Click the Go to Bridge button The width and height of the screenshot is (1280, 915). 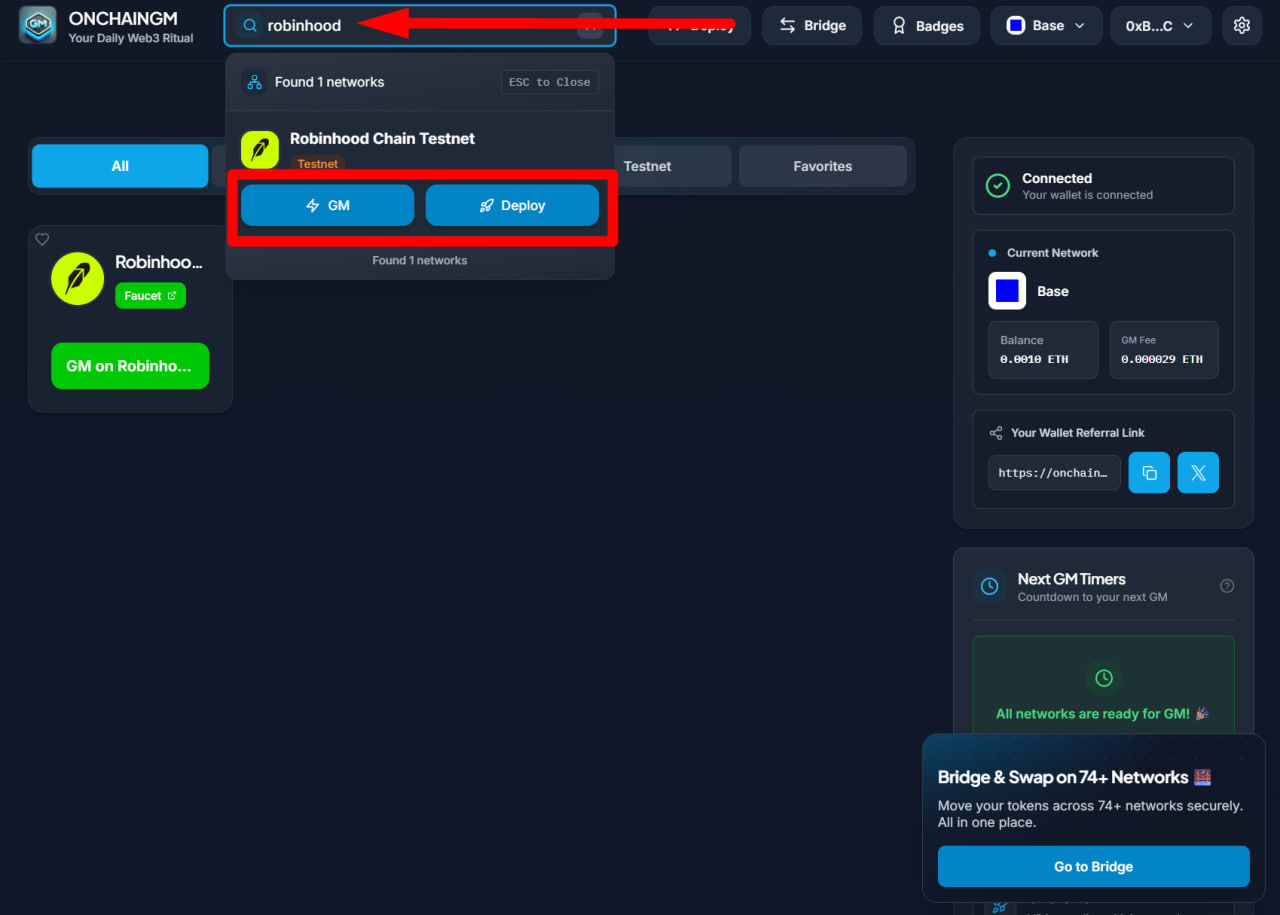point(1093,867)
